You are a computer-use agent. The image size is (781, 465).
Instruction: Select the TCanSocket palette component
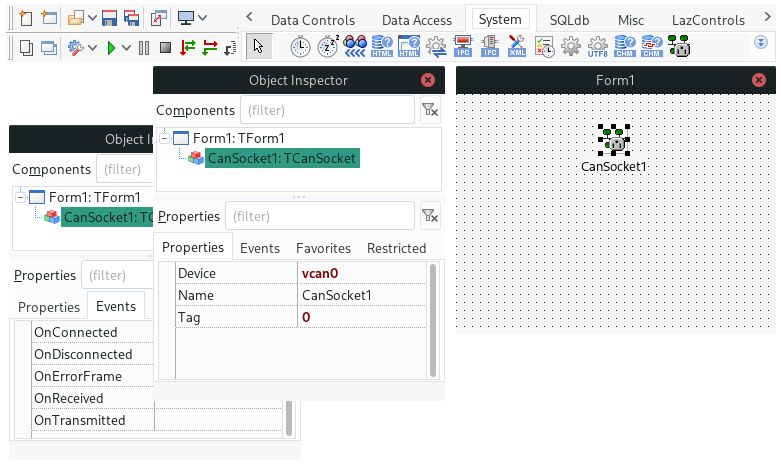click(x=678, y=46)
